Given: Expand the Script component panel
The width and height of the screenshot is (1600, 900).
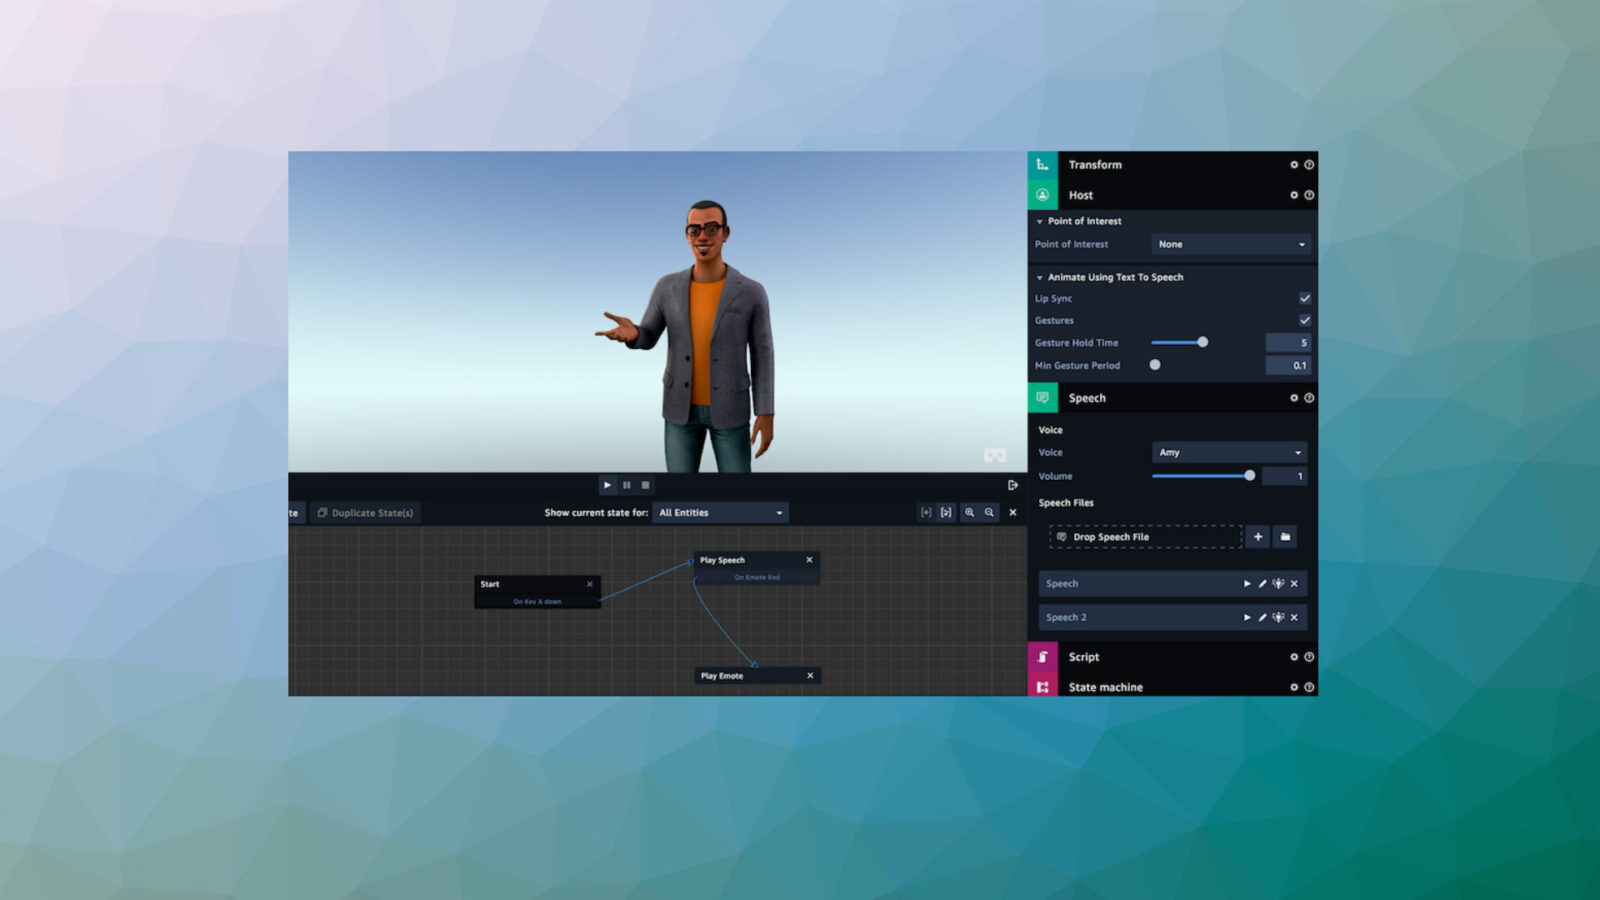Looking at the screenshot, I should (x=1084, y=657).
